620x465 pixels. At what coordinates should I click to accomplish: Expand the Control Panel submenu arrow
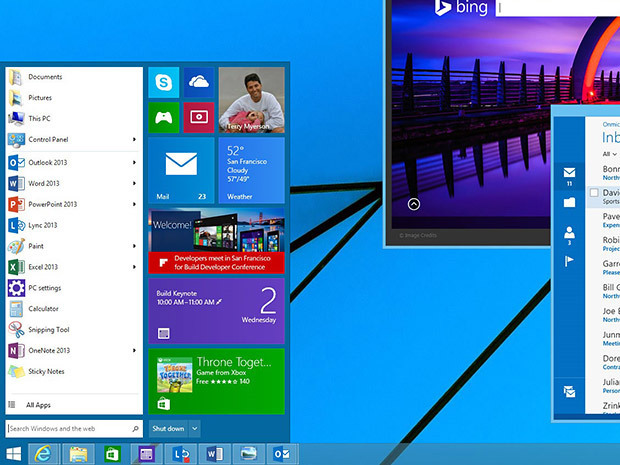coord(134,139)
